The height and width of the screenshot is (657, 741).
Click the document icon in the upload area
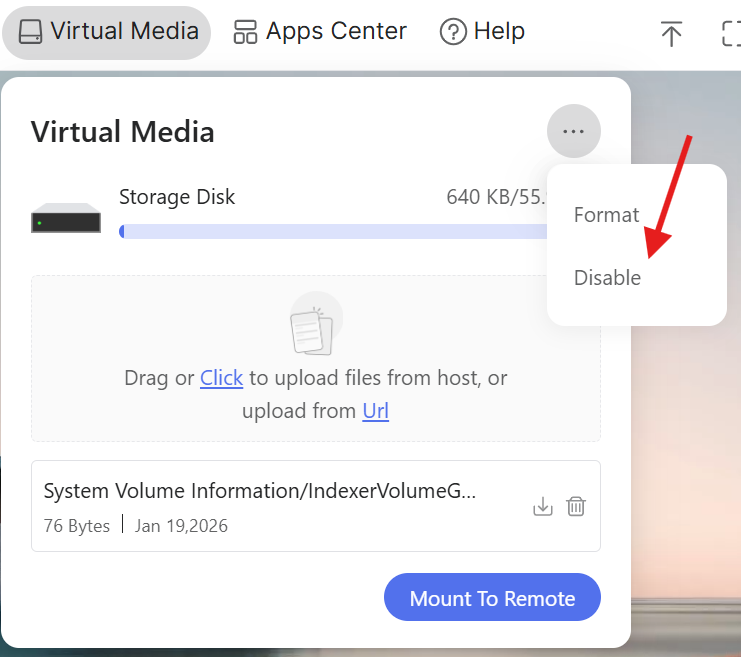312,327
